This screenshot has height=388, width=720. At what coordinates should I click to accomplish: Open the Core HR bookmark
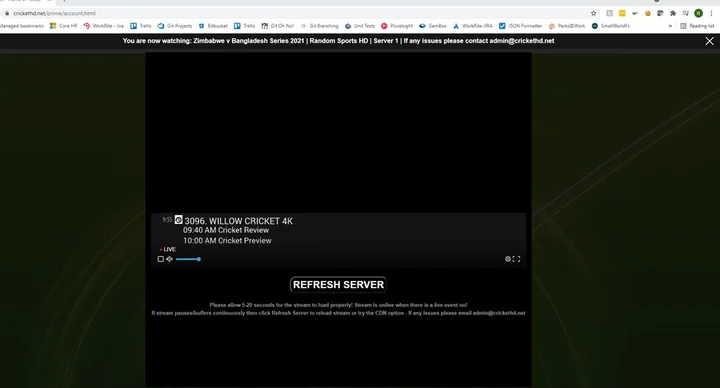click(63, 26)
